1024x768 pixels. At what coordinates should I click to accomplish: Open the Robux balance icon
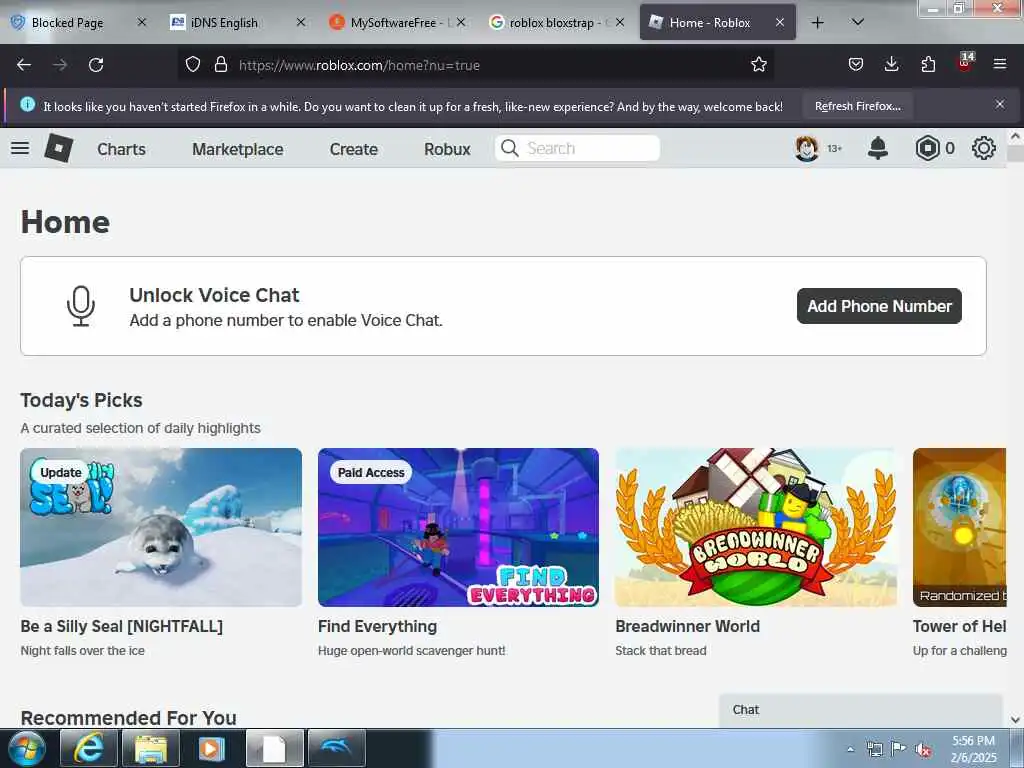click(927, 148)
